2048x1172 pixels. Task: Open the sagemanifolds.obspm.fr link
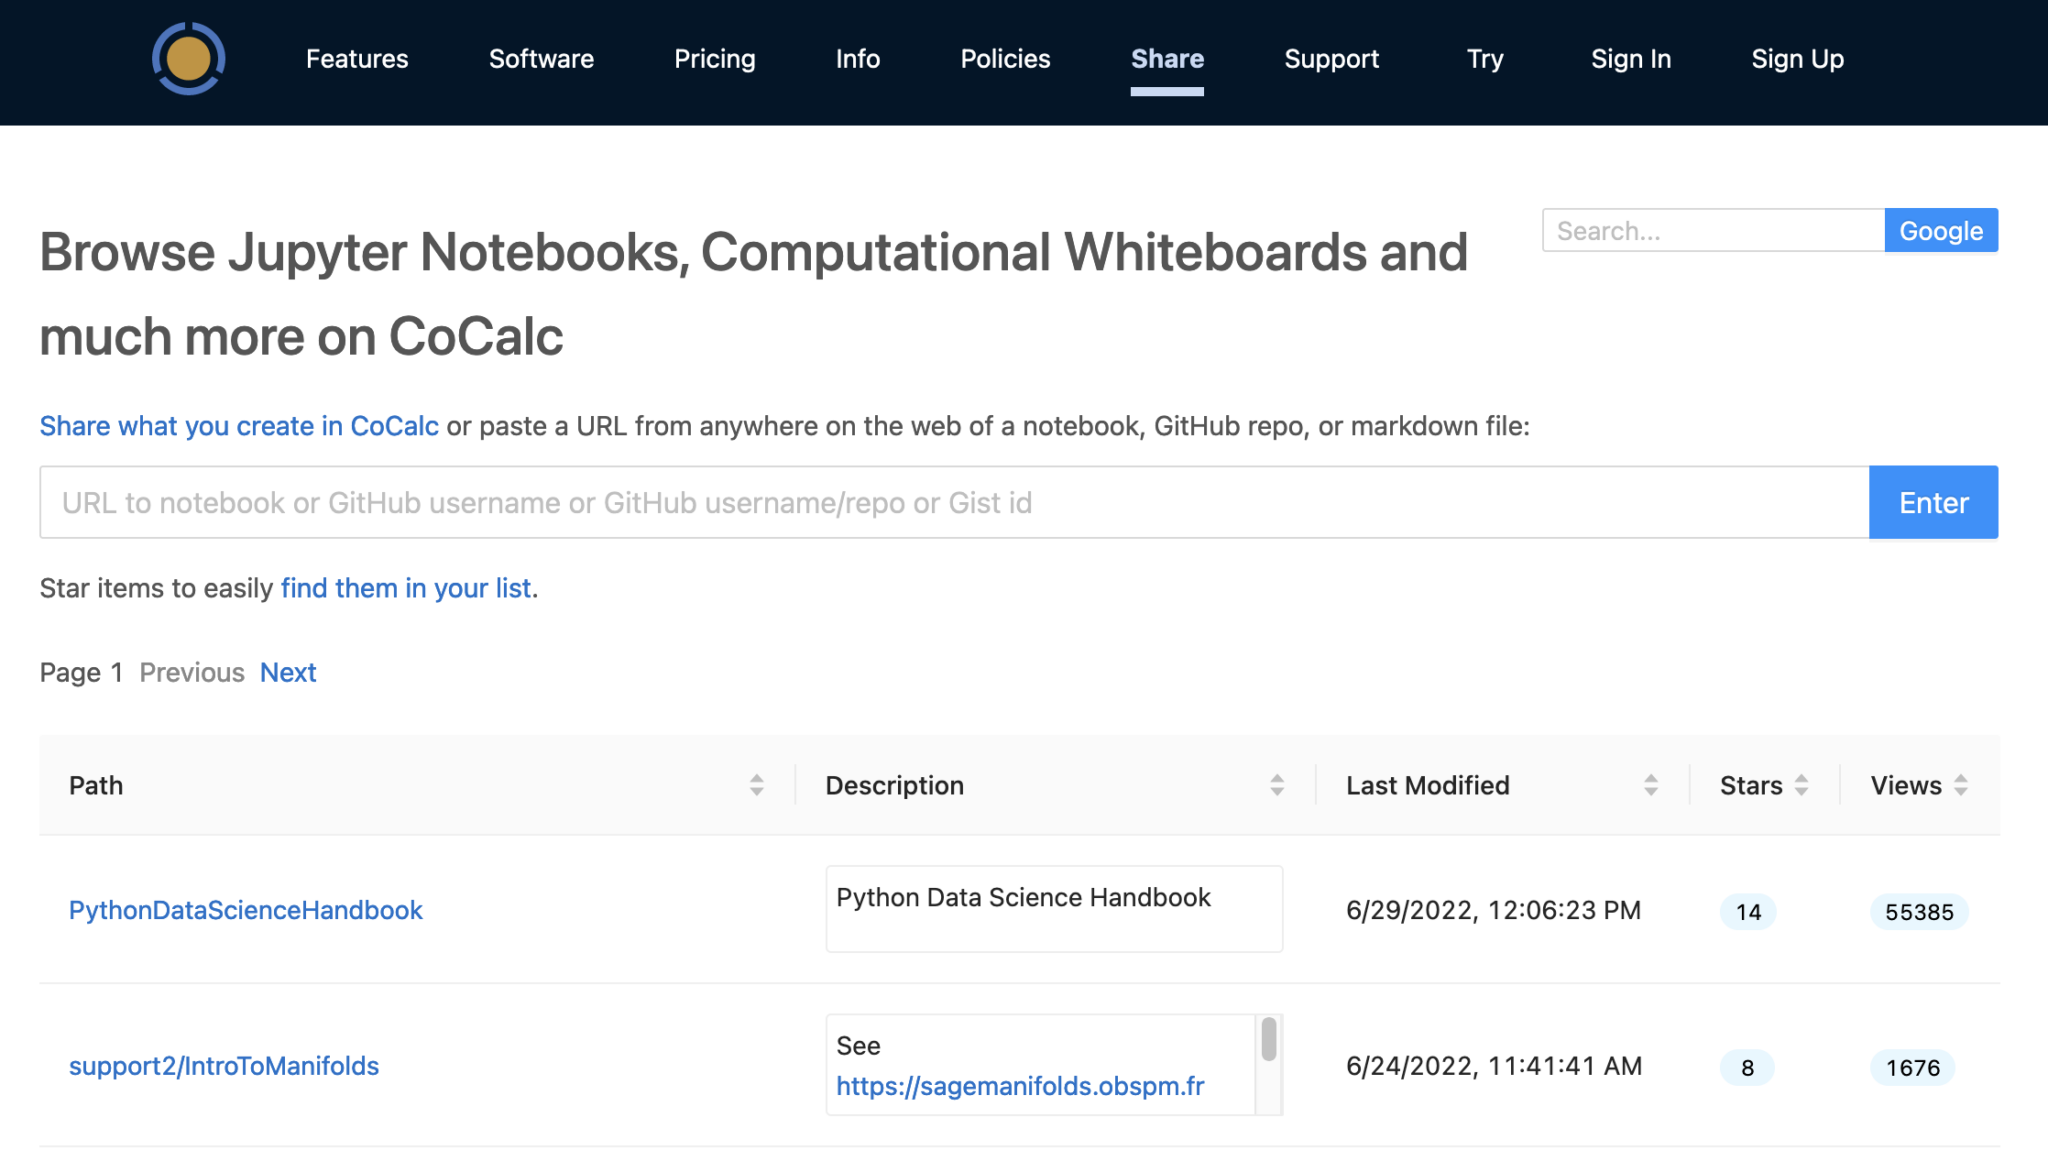(1020, 1087)
